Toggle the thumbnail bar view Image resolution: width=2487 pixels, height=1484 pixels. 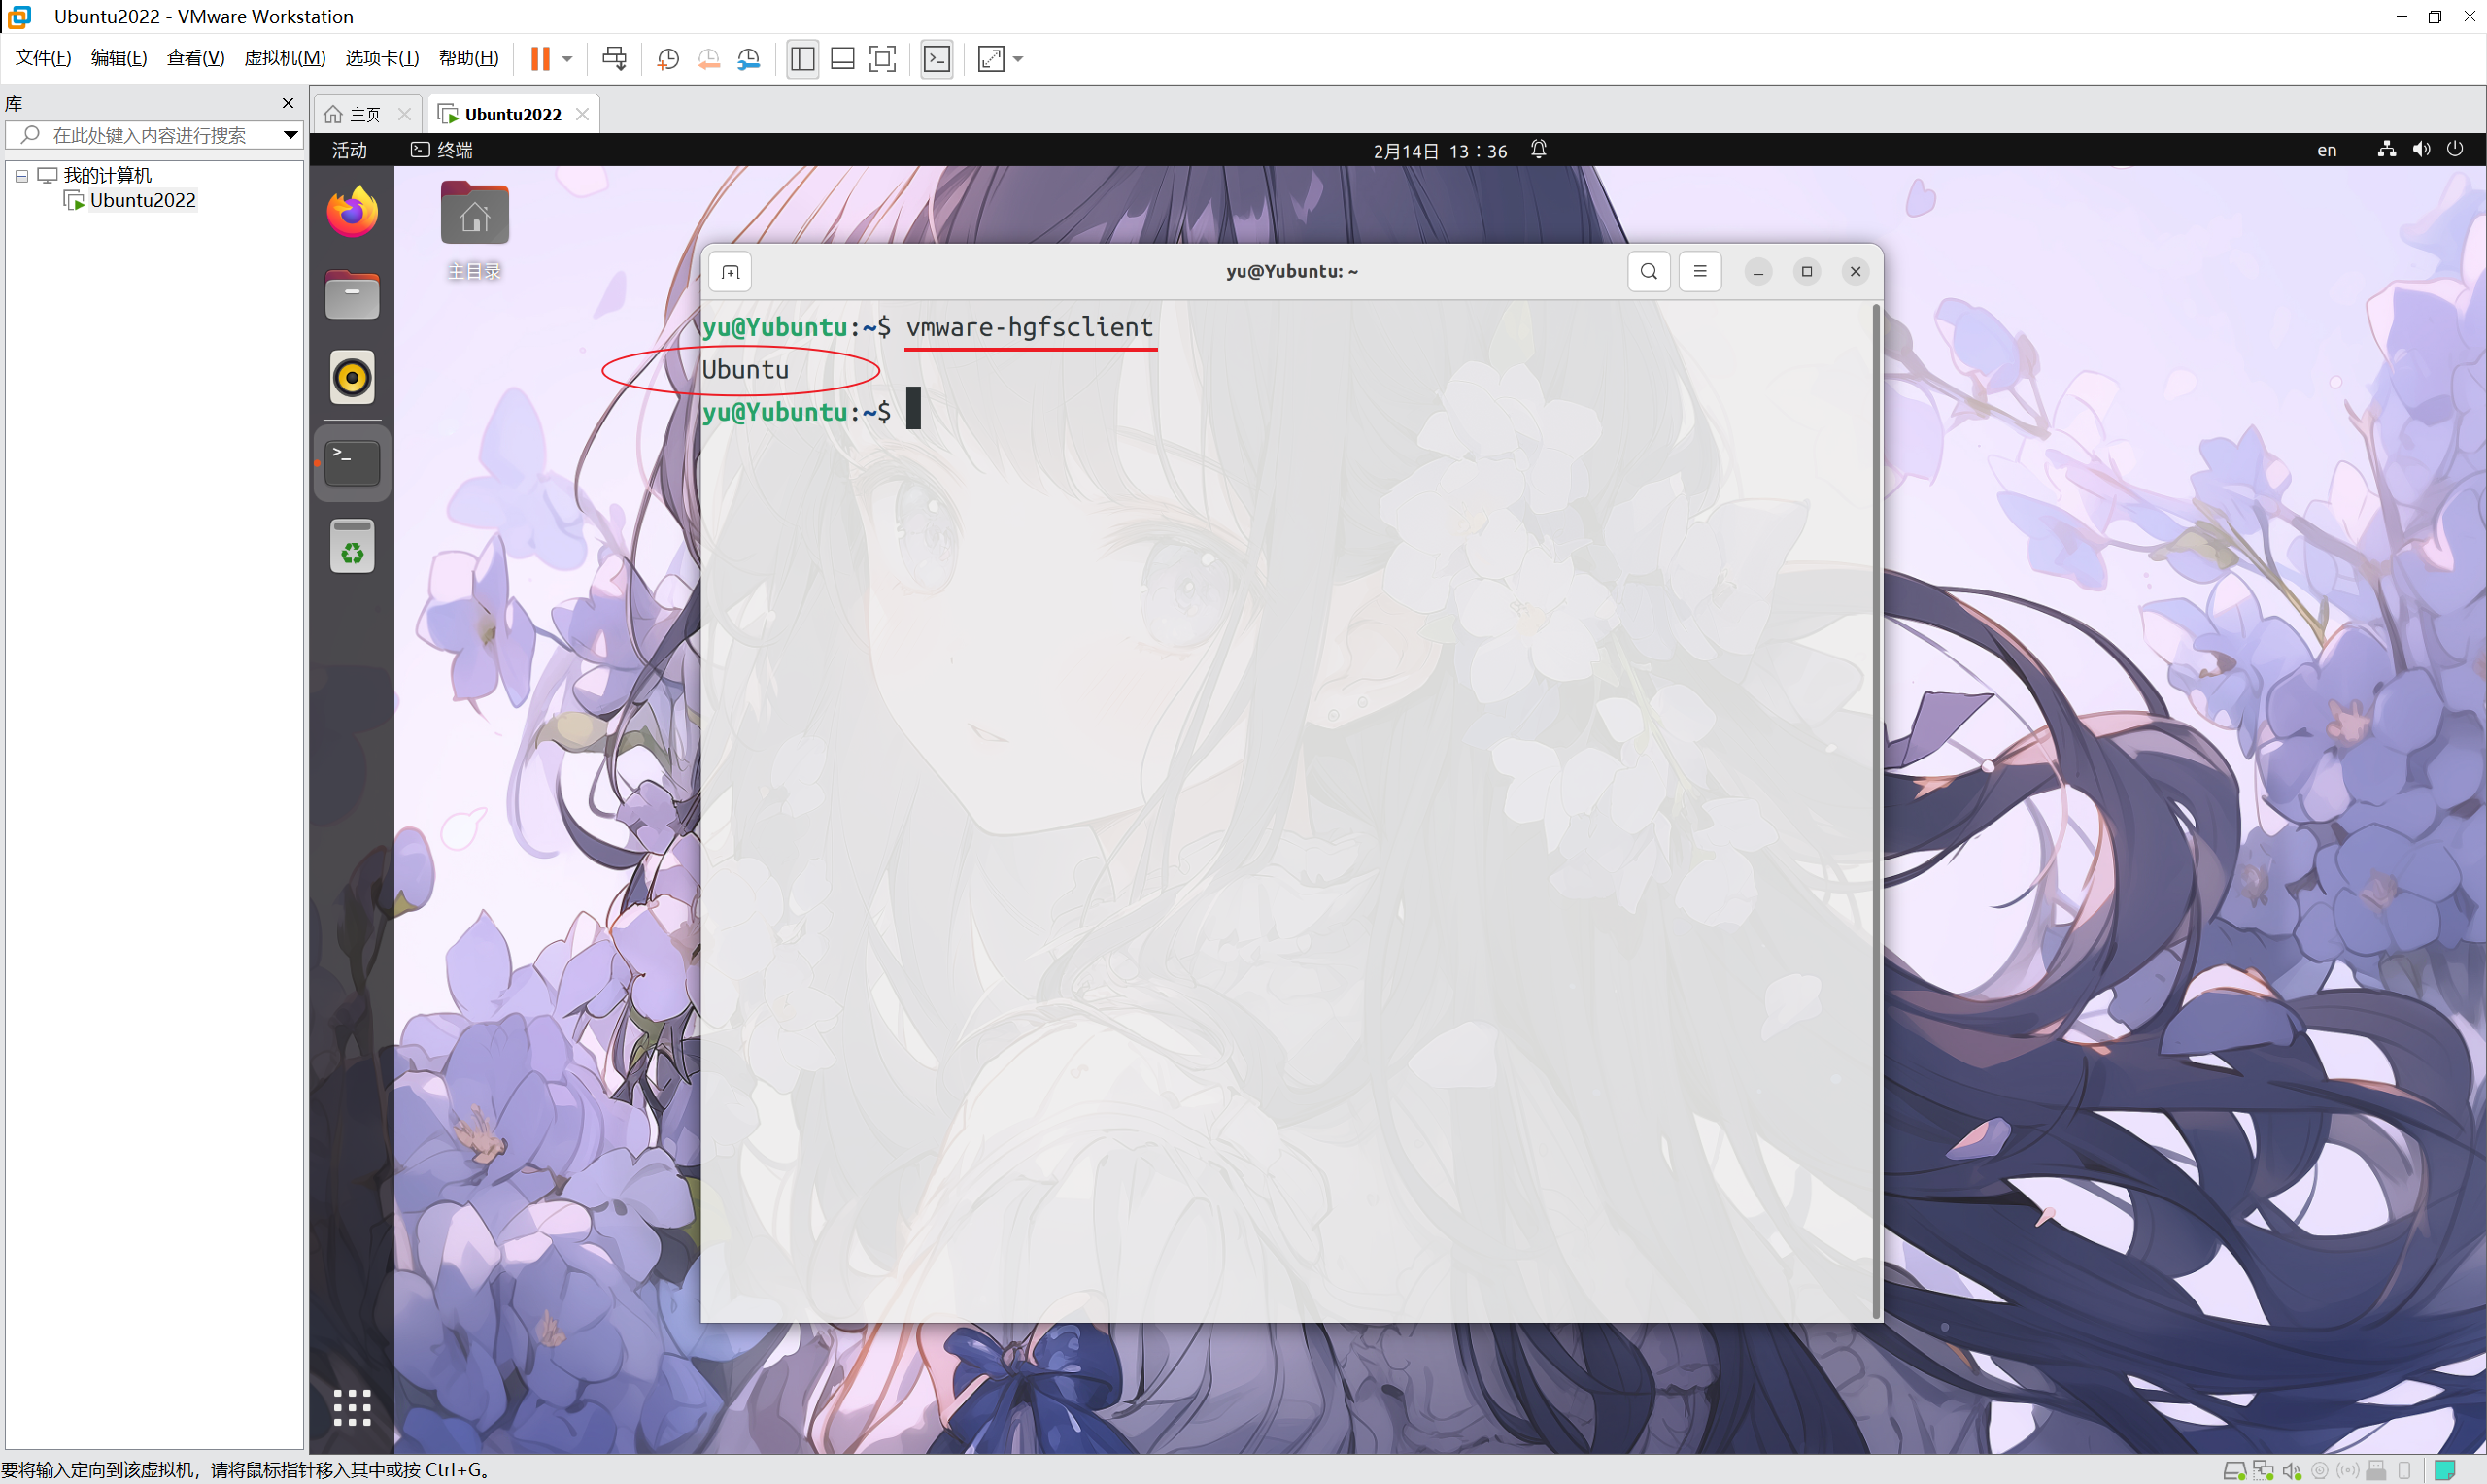point(842,59)
